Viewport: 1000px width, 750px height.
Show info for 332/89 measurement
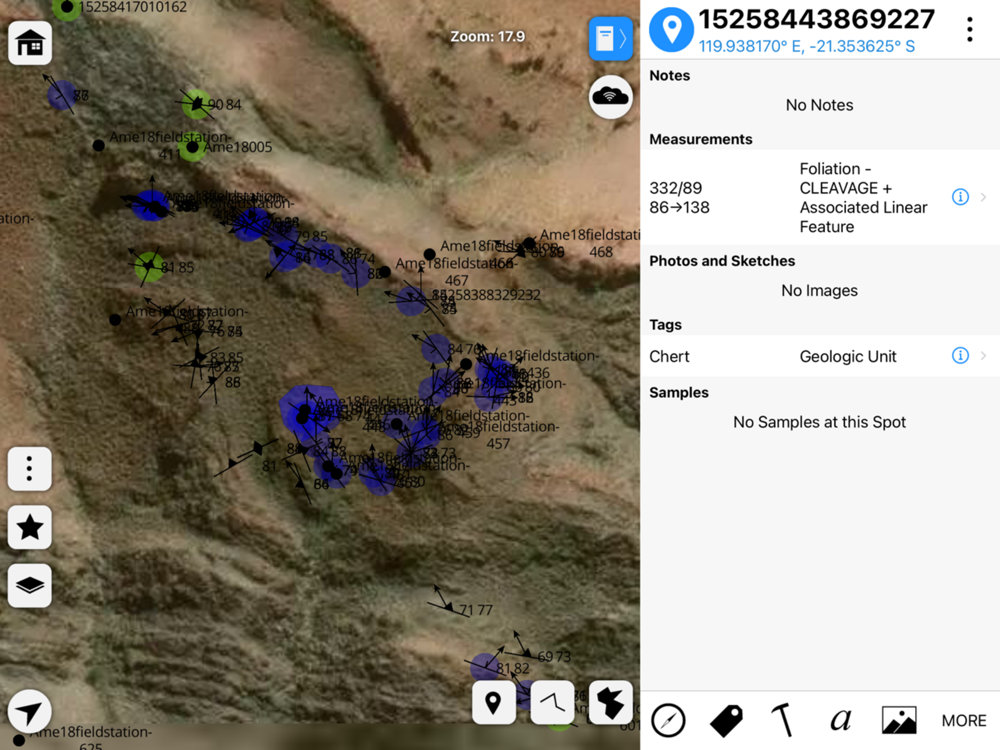point(960,197)
